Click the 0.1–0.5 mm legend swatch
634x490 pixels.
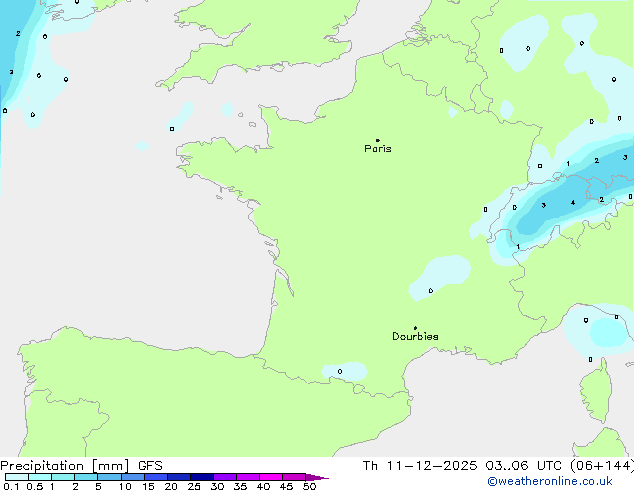pos(17,477)
